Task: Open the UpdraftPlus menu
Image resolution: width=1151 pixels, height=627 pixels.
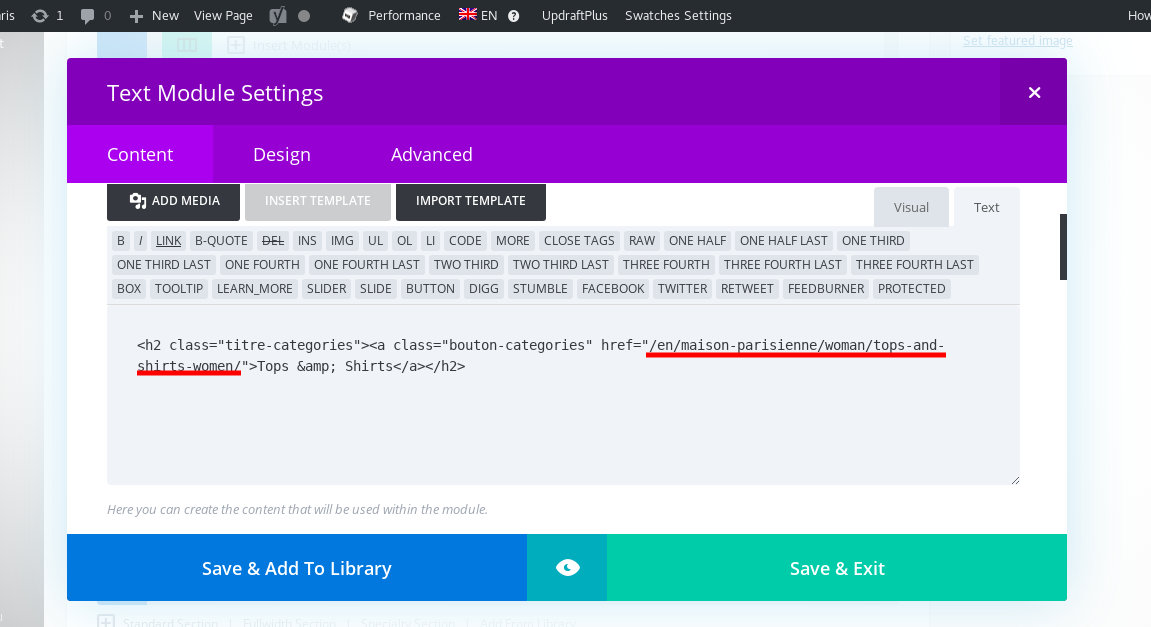Action: point(575,15)
